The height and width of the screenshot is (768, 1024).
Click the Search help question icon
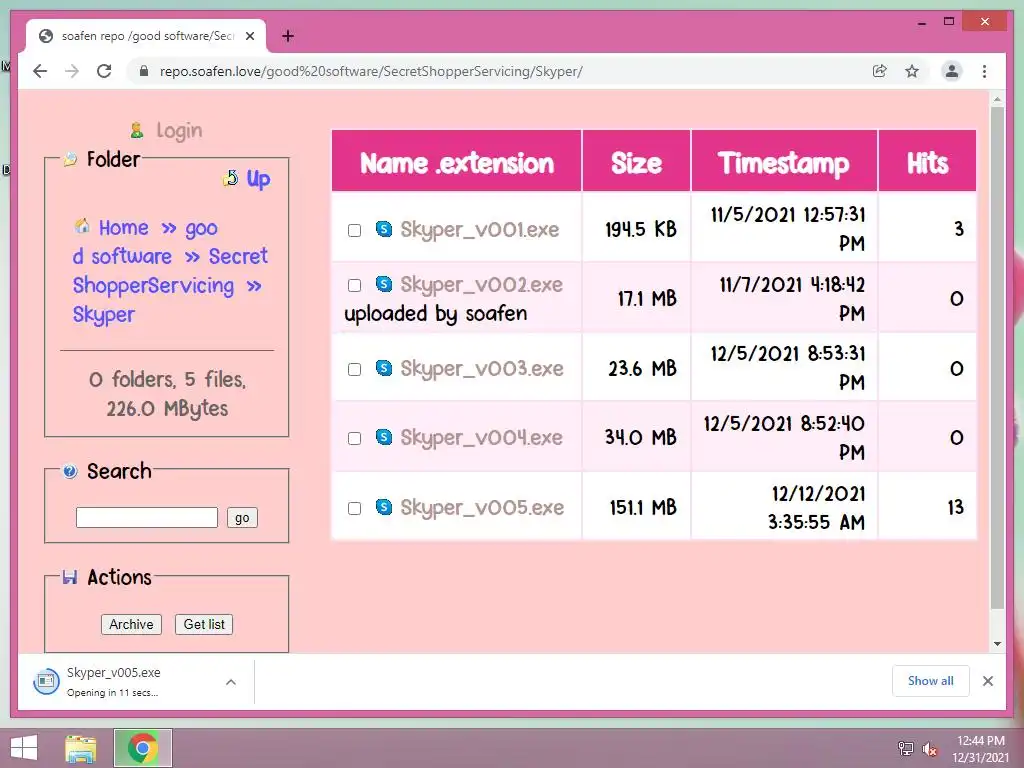pos(70,471)
